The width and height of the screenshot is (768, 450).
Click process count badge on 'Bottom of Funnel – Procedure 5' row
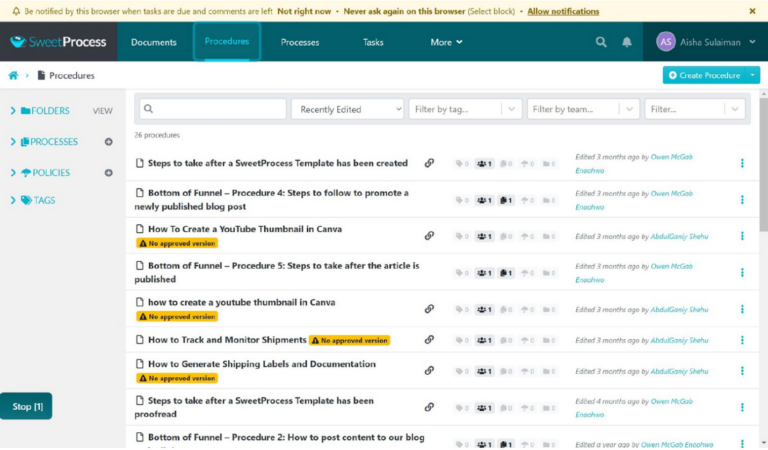506,273
